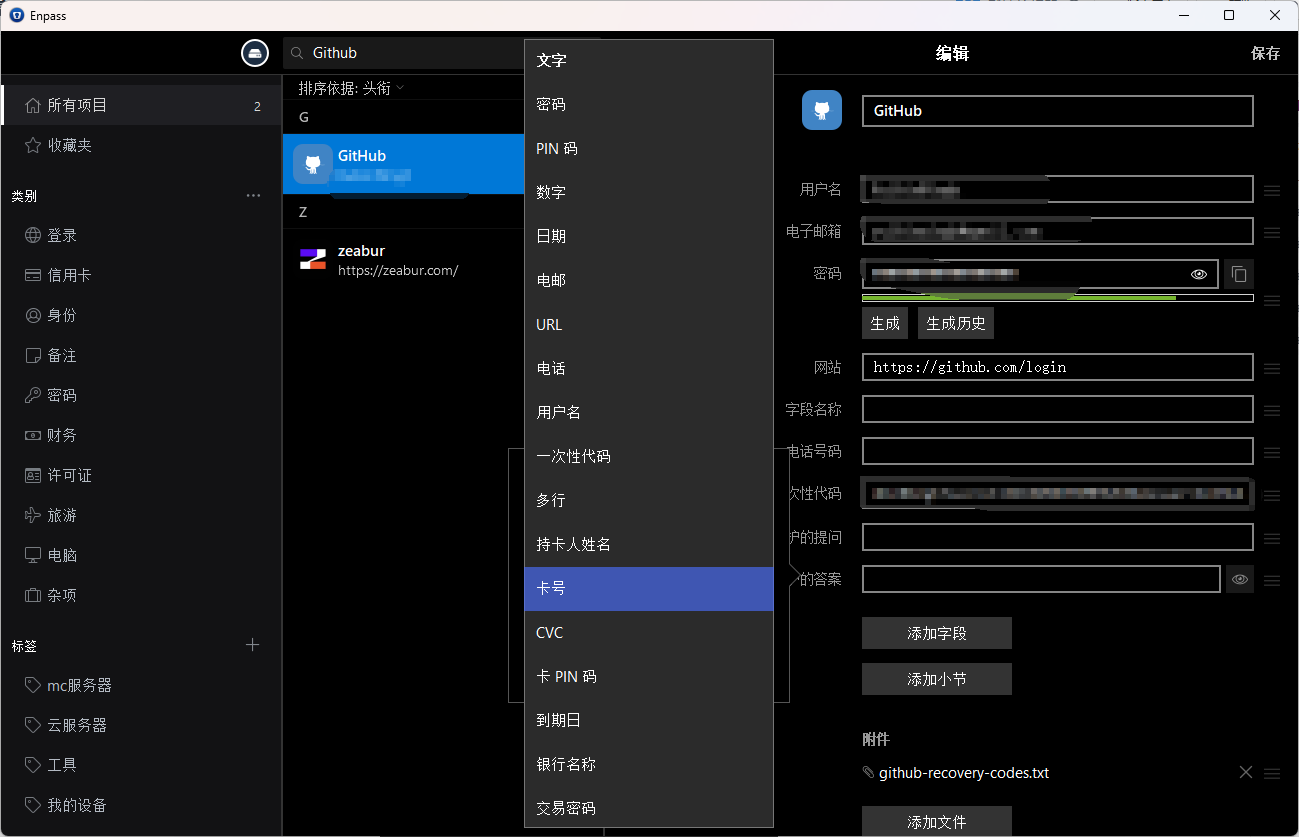
Task: Click the 保存 save button
Action: click(x=1265, y=54)
